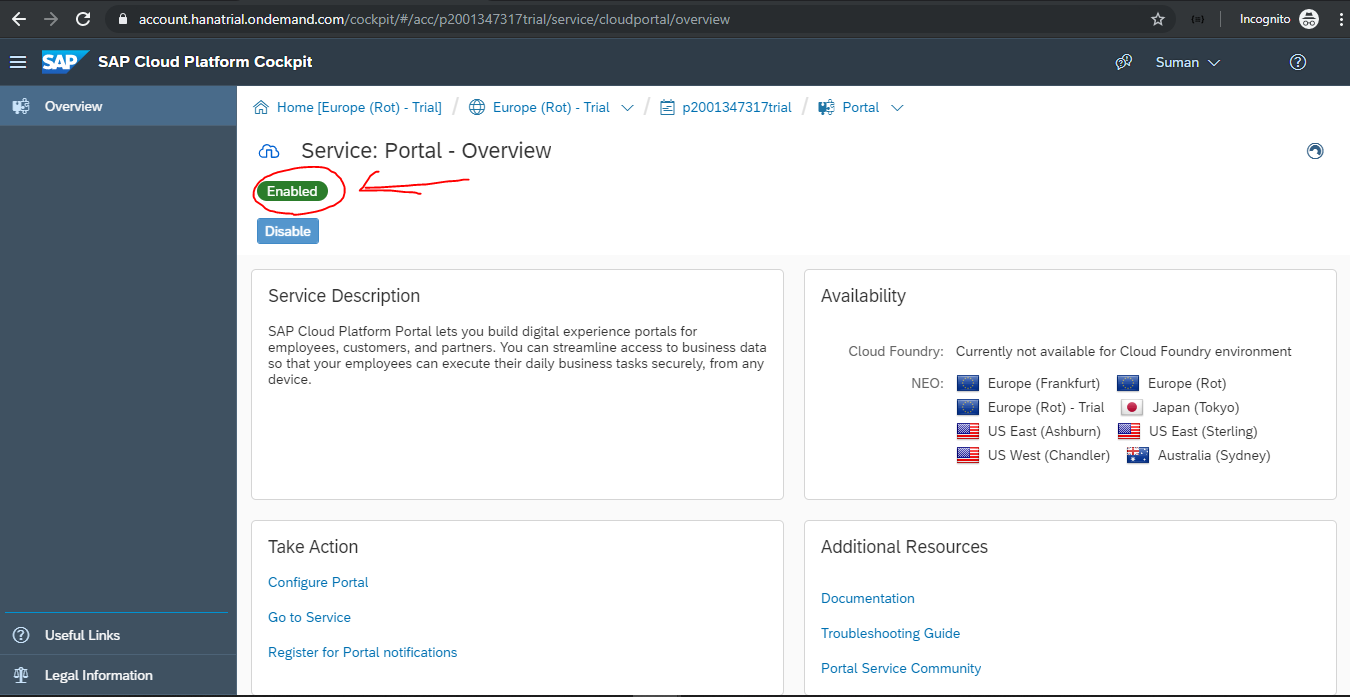
Task: Click the SAP logo
Action: tap(65, 62)
